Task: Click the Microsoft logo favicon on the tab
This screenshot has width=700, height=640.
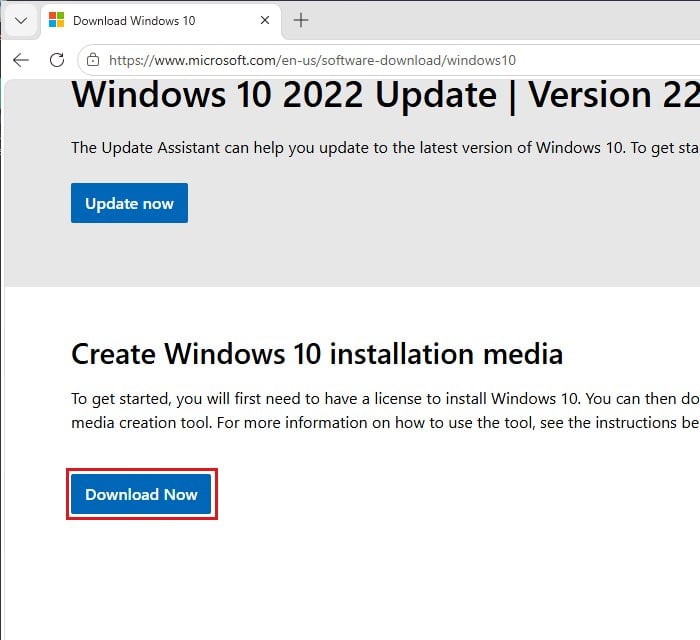Action: point(56,20)
